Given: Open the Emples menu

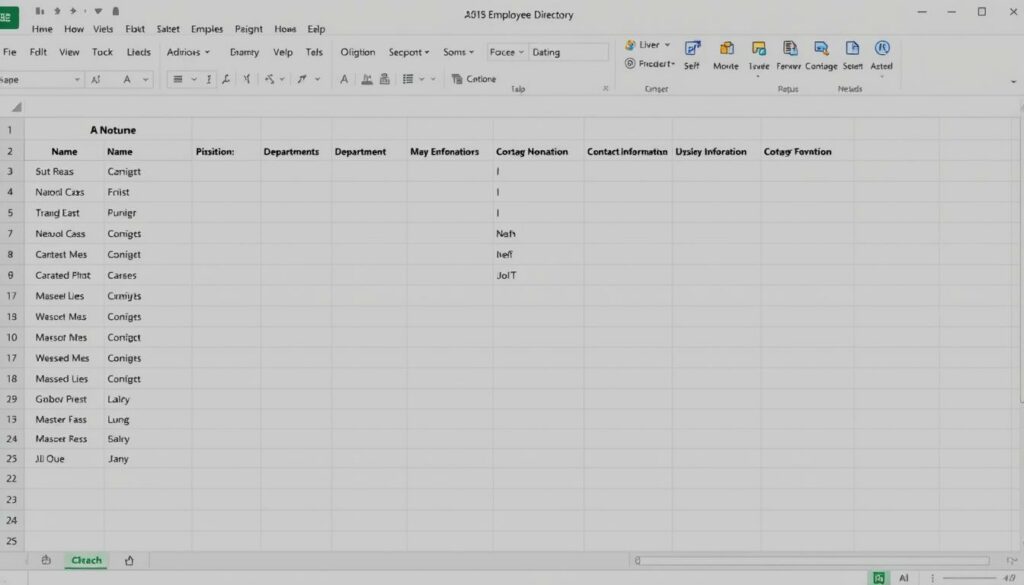Looking at the screenshot, I should click(x=206, y=29).
